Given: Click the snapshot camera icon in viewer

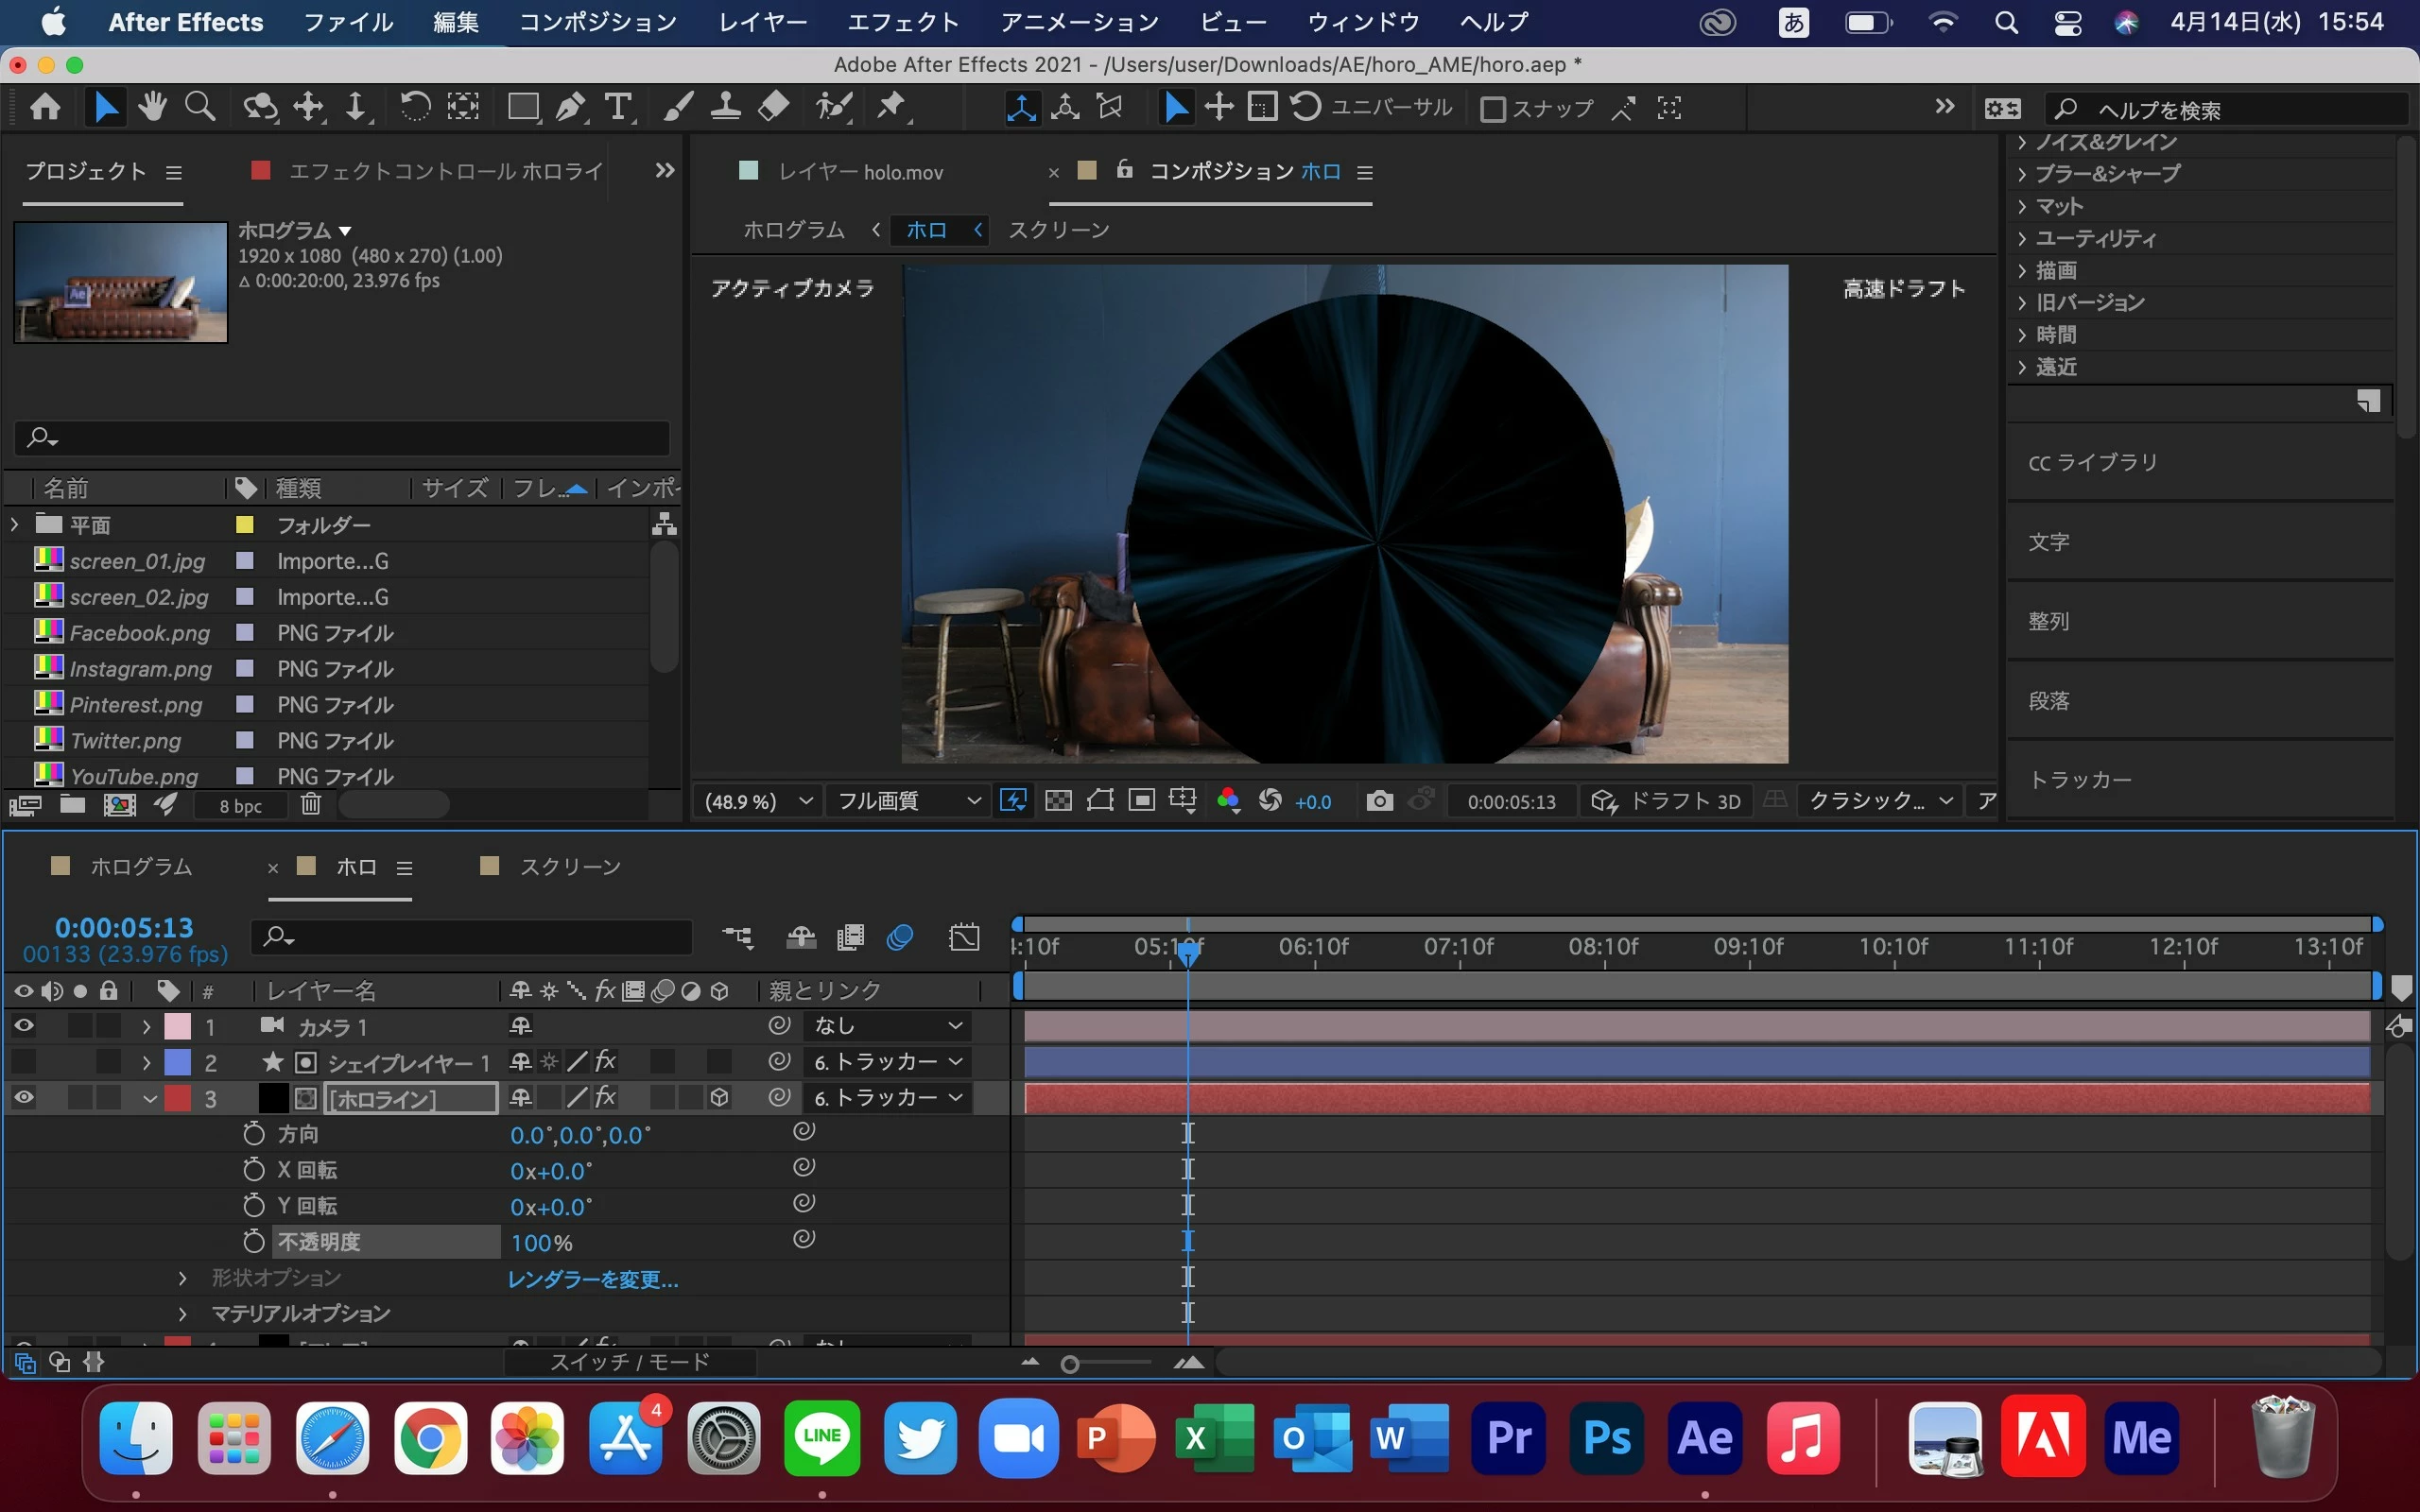Looking at the screenshot, I should coord(1379,801).
